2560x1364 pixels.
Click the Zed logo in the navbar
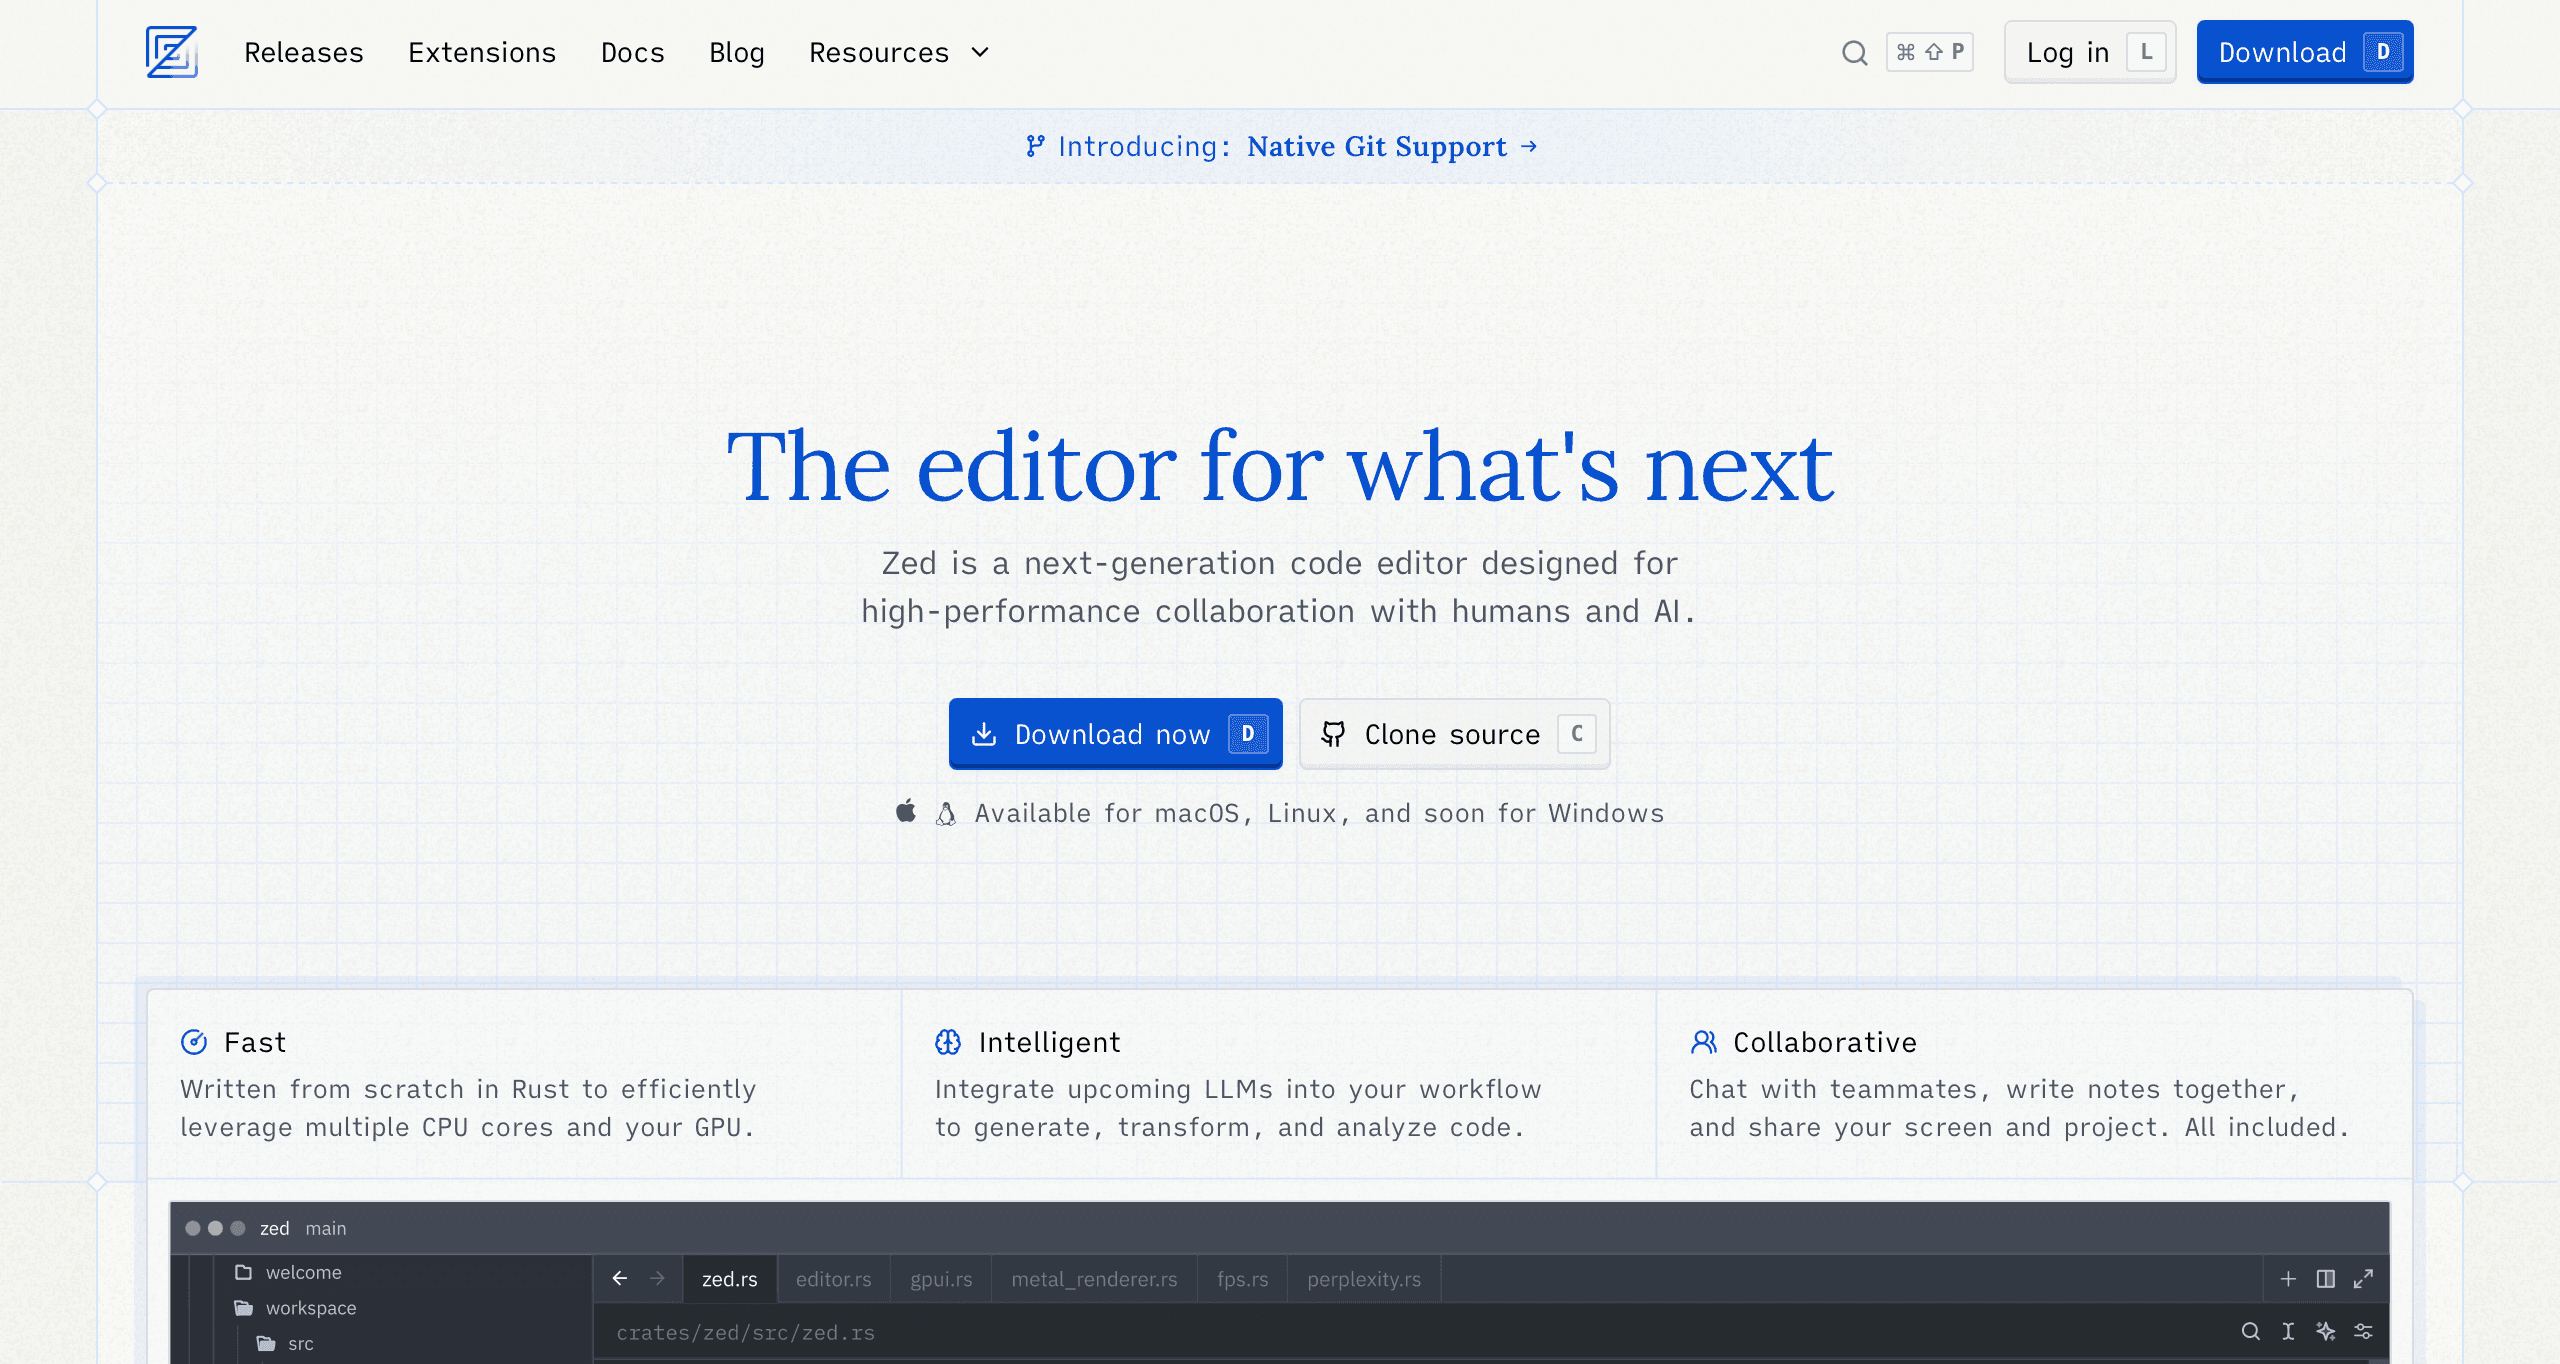[x=171, y=52]
